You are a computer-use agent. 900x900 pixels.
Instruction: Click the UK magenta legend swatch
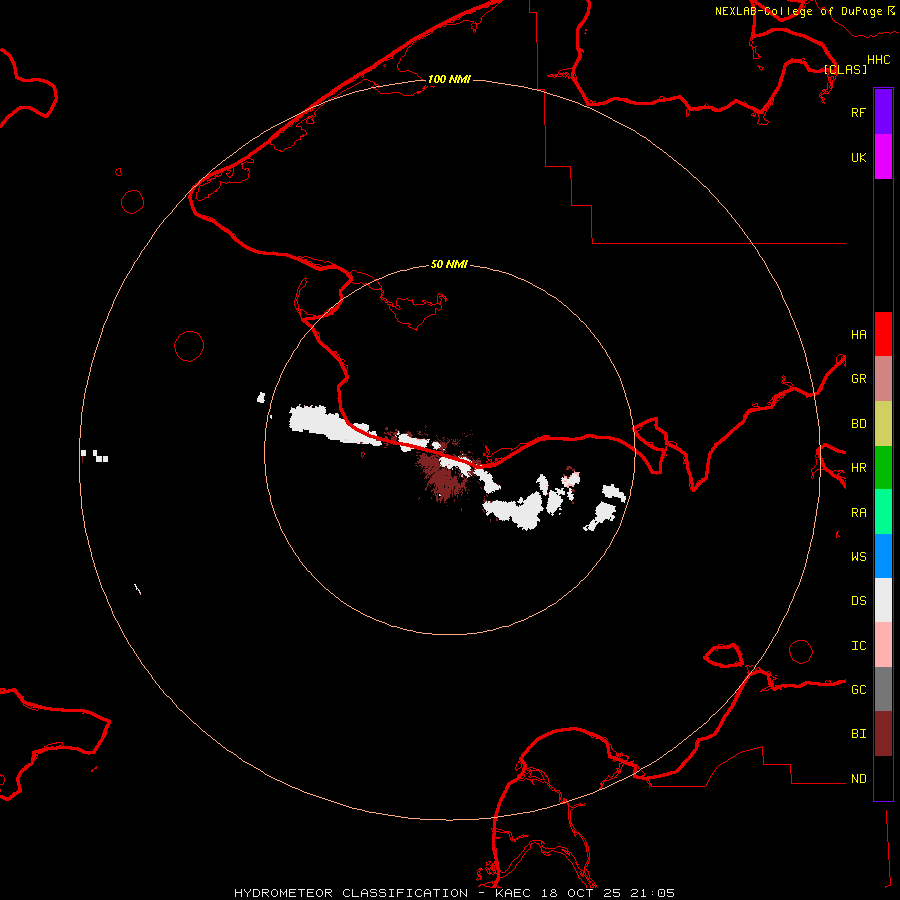(x=883, y=157)
